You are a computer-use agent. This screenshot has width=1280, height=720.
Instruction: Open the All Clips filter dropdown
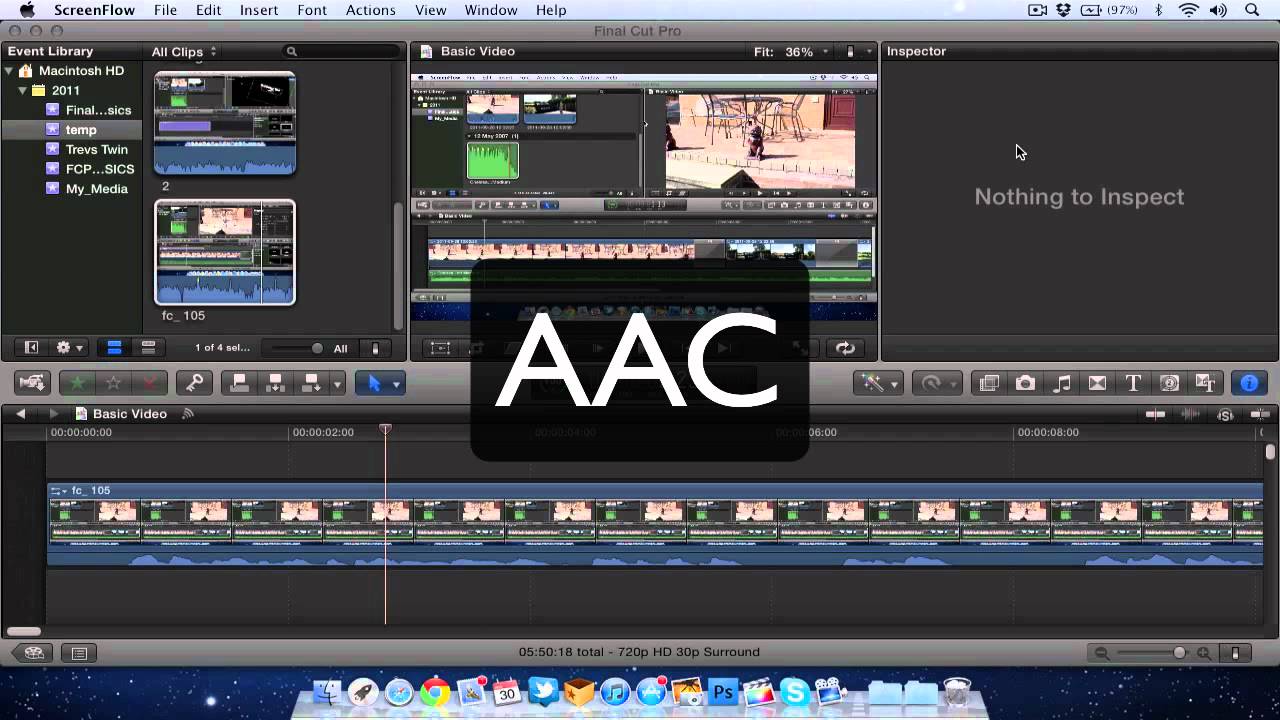point(184,51)
